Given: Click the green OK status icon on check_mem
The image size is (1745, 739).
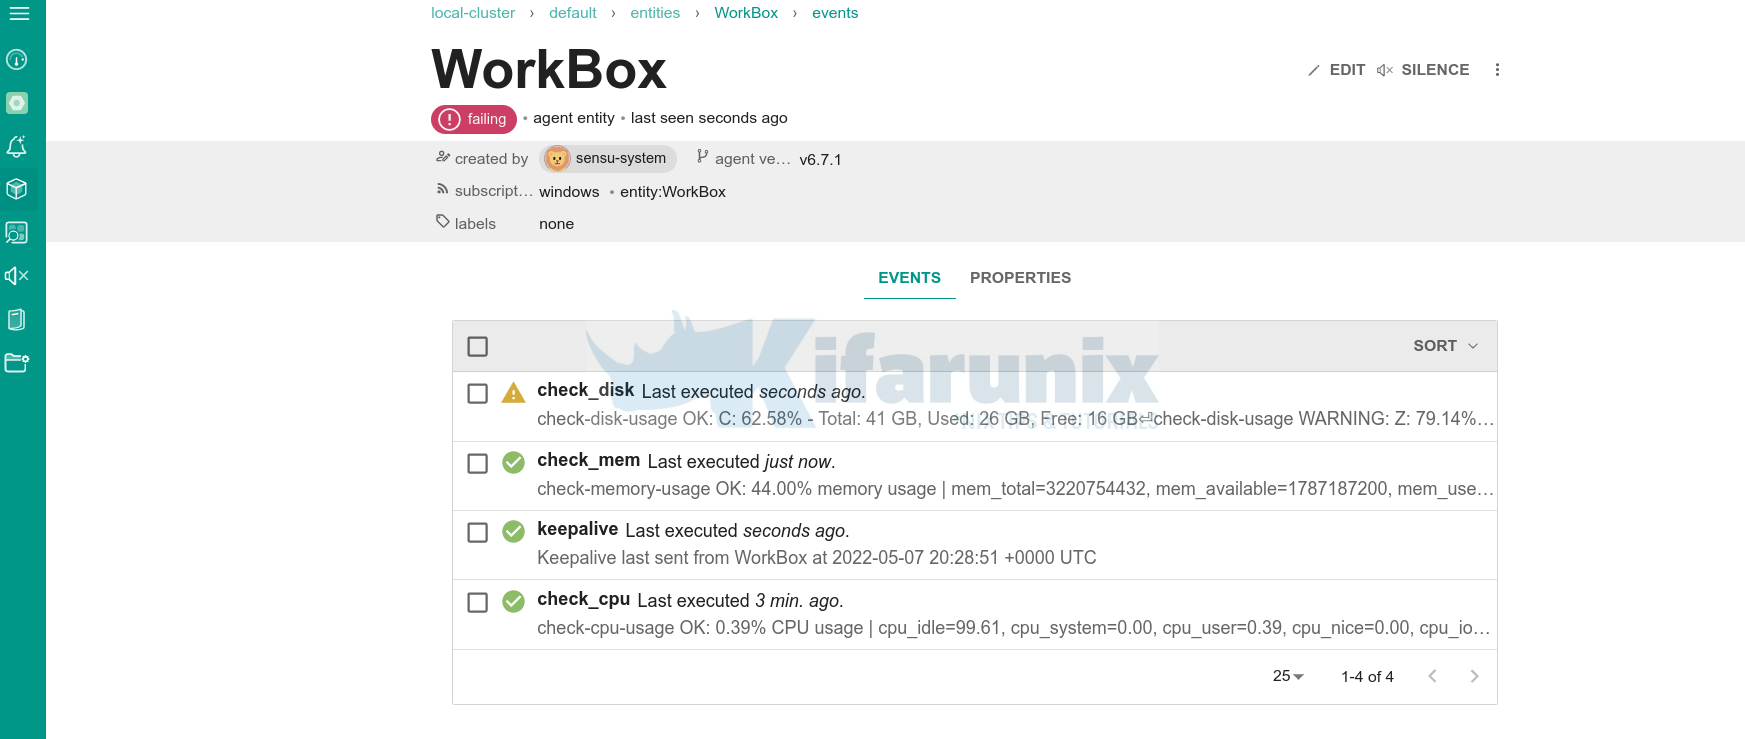Looking at the screenshot, I should tap(513, 463).
